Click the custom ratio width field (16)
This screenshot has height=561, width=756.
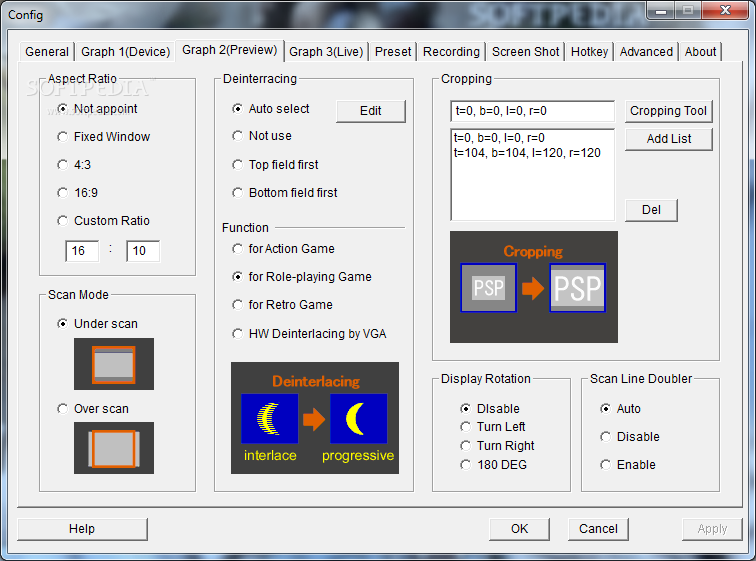(82, 251)
